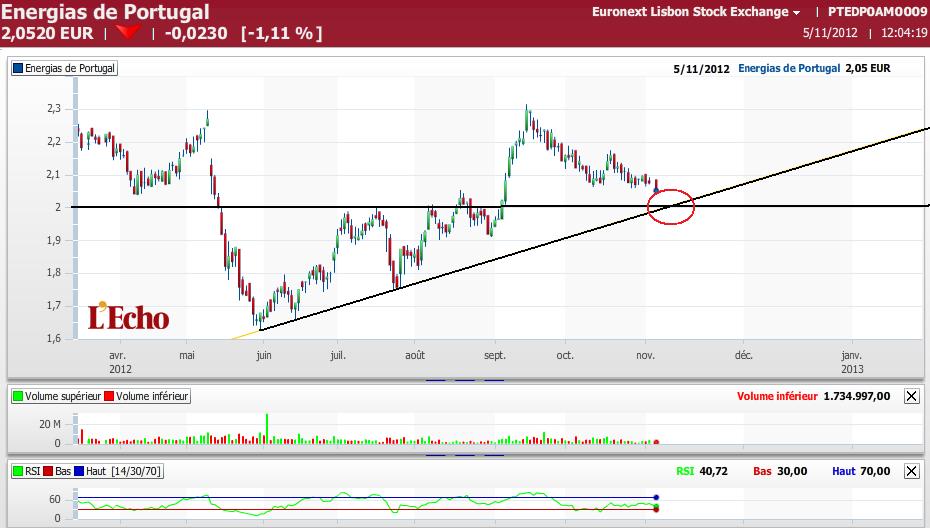Click the splitter handle between volume and RSI panels
The image size is (930, 528).
[464, 456]
